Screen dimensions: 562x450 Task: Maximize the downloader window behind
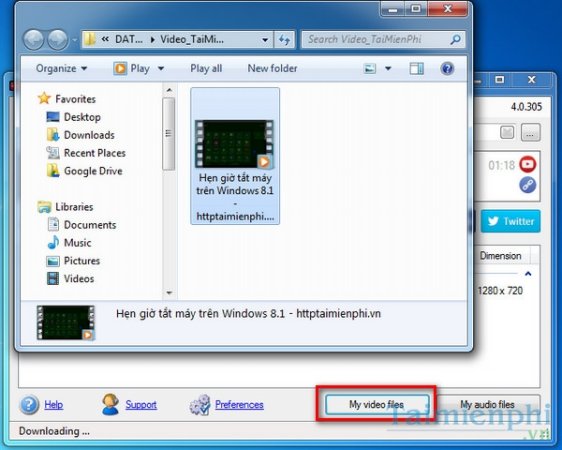500,80
